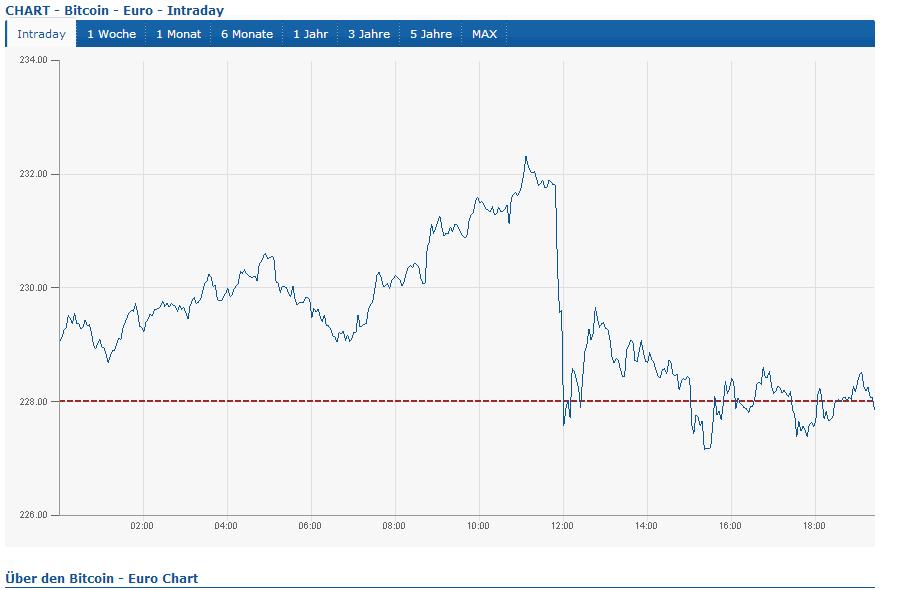Click the 08:00 time axis label
This screenshot has height=590, width=904.
click(x=394, y=525)
